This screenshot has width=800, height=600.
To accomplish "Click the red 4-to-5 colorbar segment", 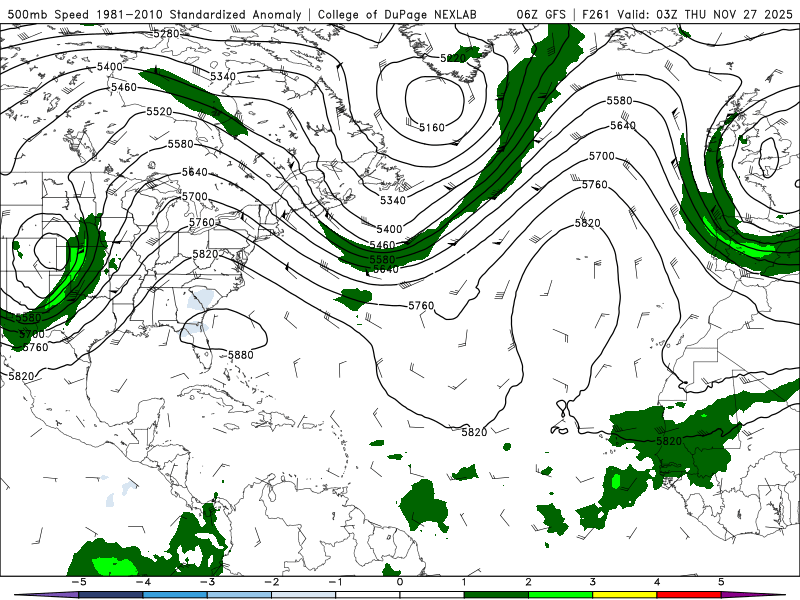I will [689, 595].
